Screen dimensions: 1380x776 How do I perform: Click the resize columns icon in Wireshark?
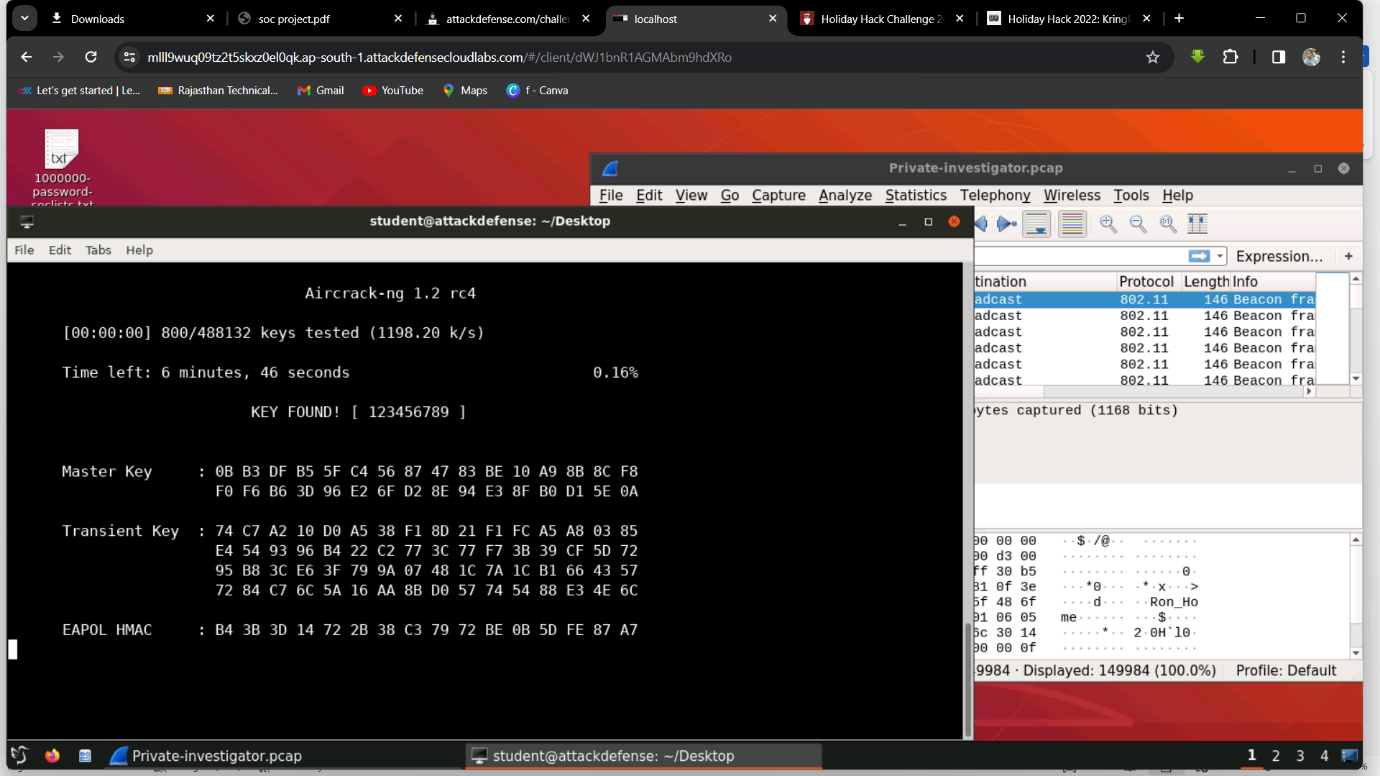1197,224
